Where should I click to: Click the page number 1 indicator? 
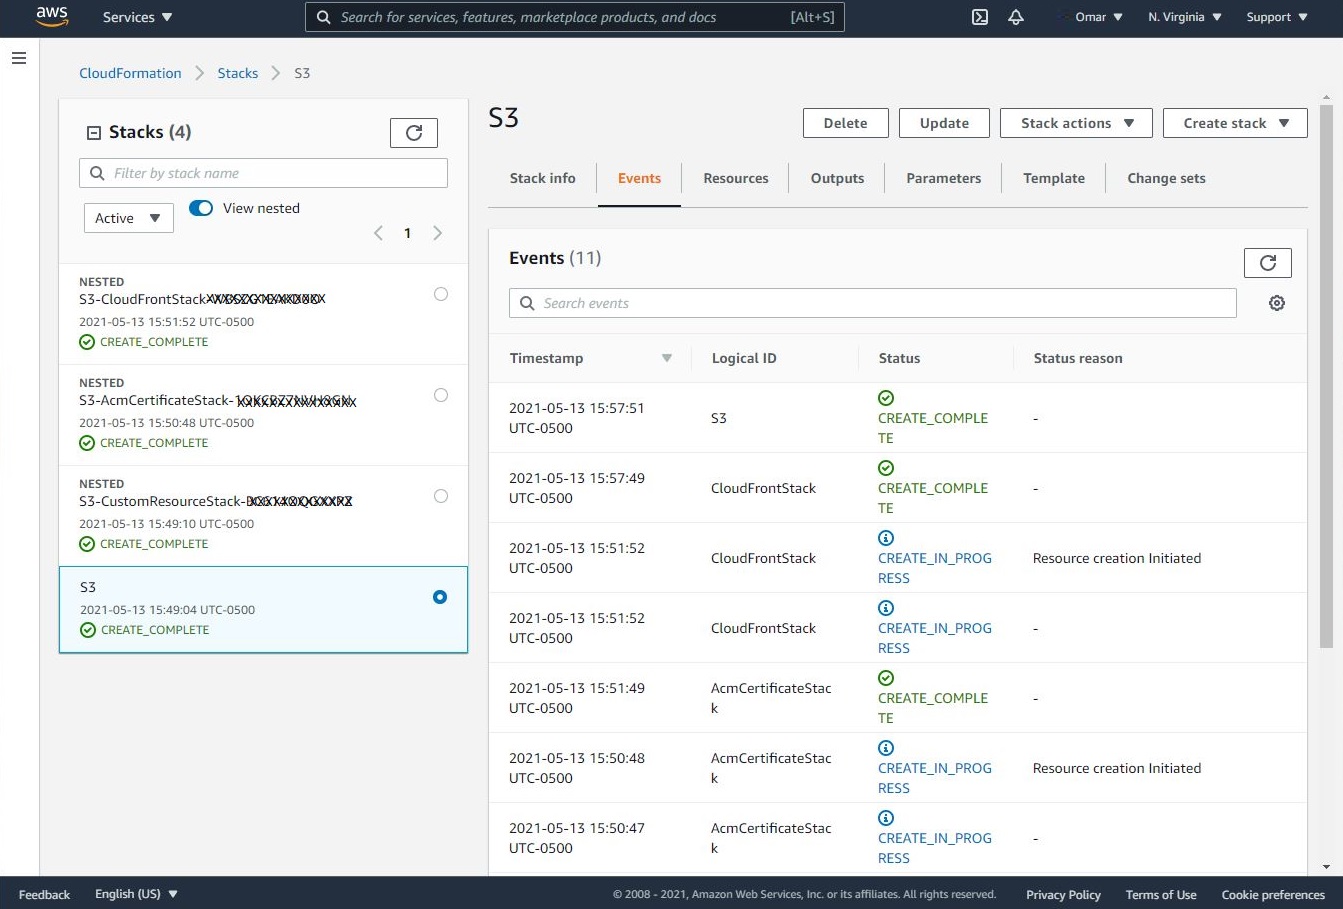[x=407, y=233]
